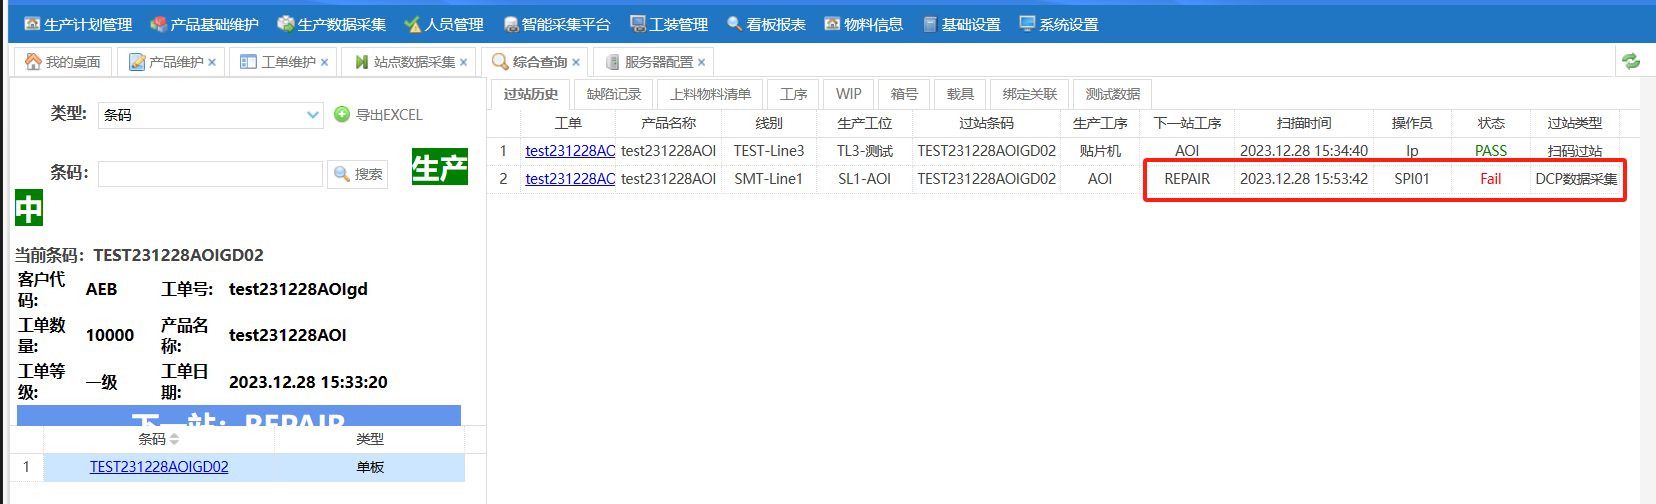The width and height of the screenshot is (1656, 504).
Task: Click the Export EXCEL green icon
Action: pos(342,115)
